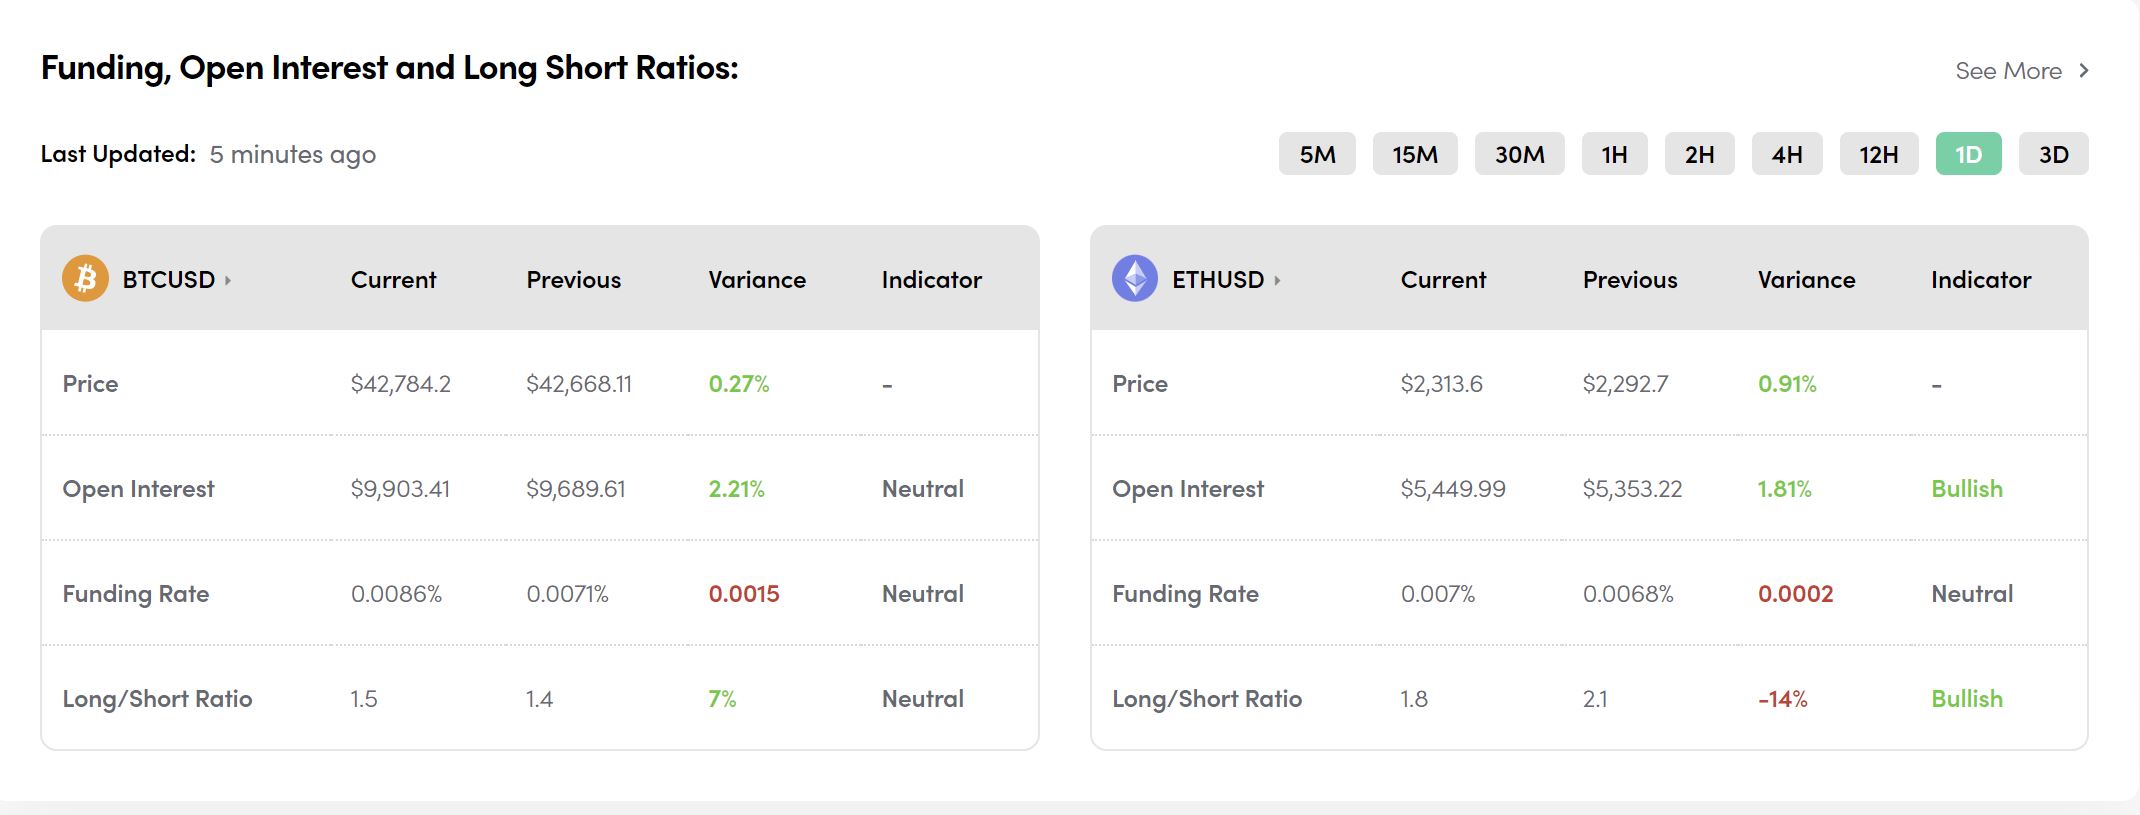This screenshot has width=2140, height=815.
Task: Click the active 1D timeframe
Action: (1968, 154)
